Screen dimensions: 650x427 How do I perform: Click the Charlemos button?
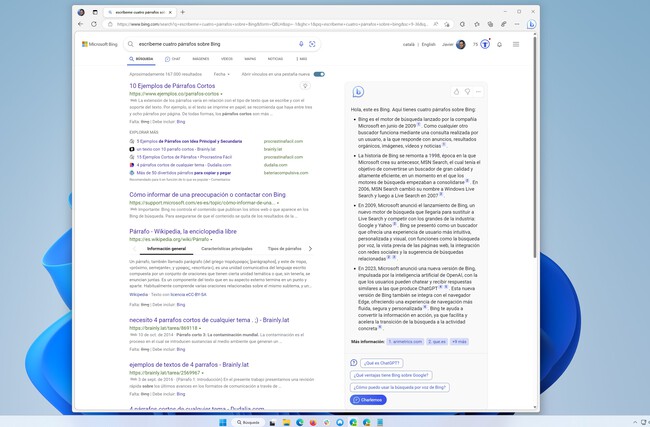[x=369, y=399]
